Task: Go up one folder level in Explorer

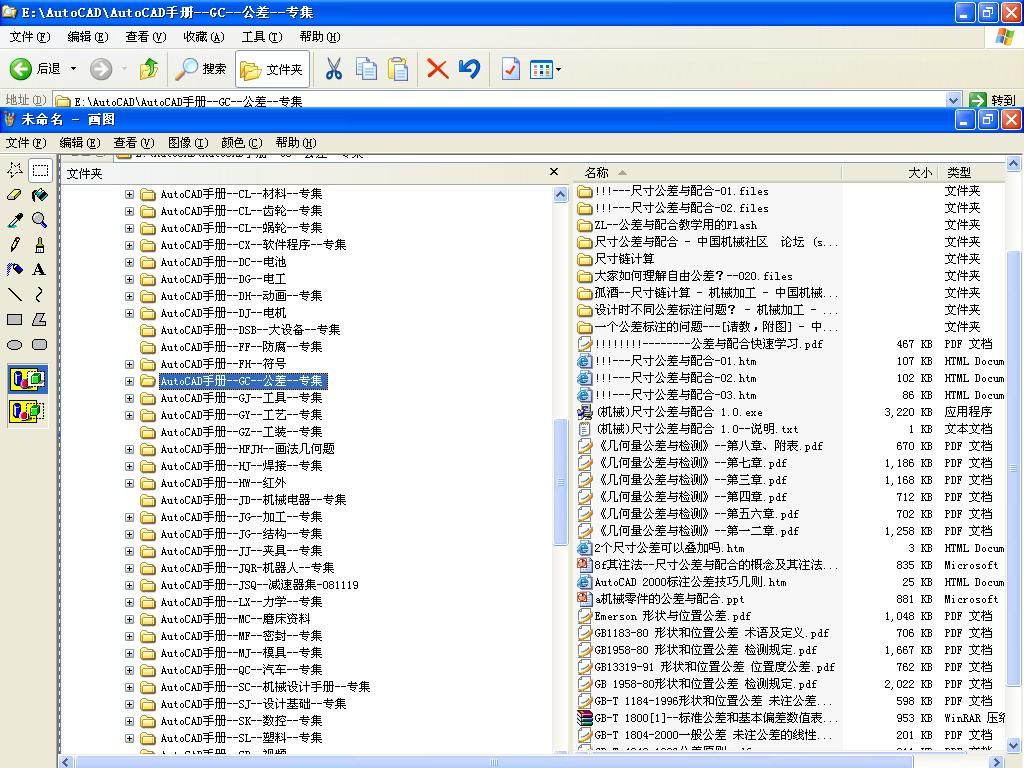Action: point(150,69)
